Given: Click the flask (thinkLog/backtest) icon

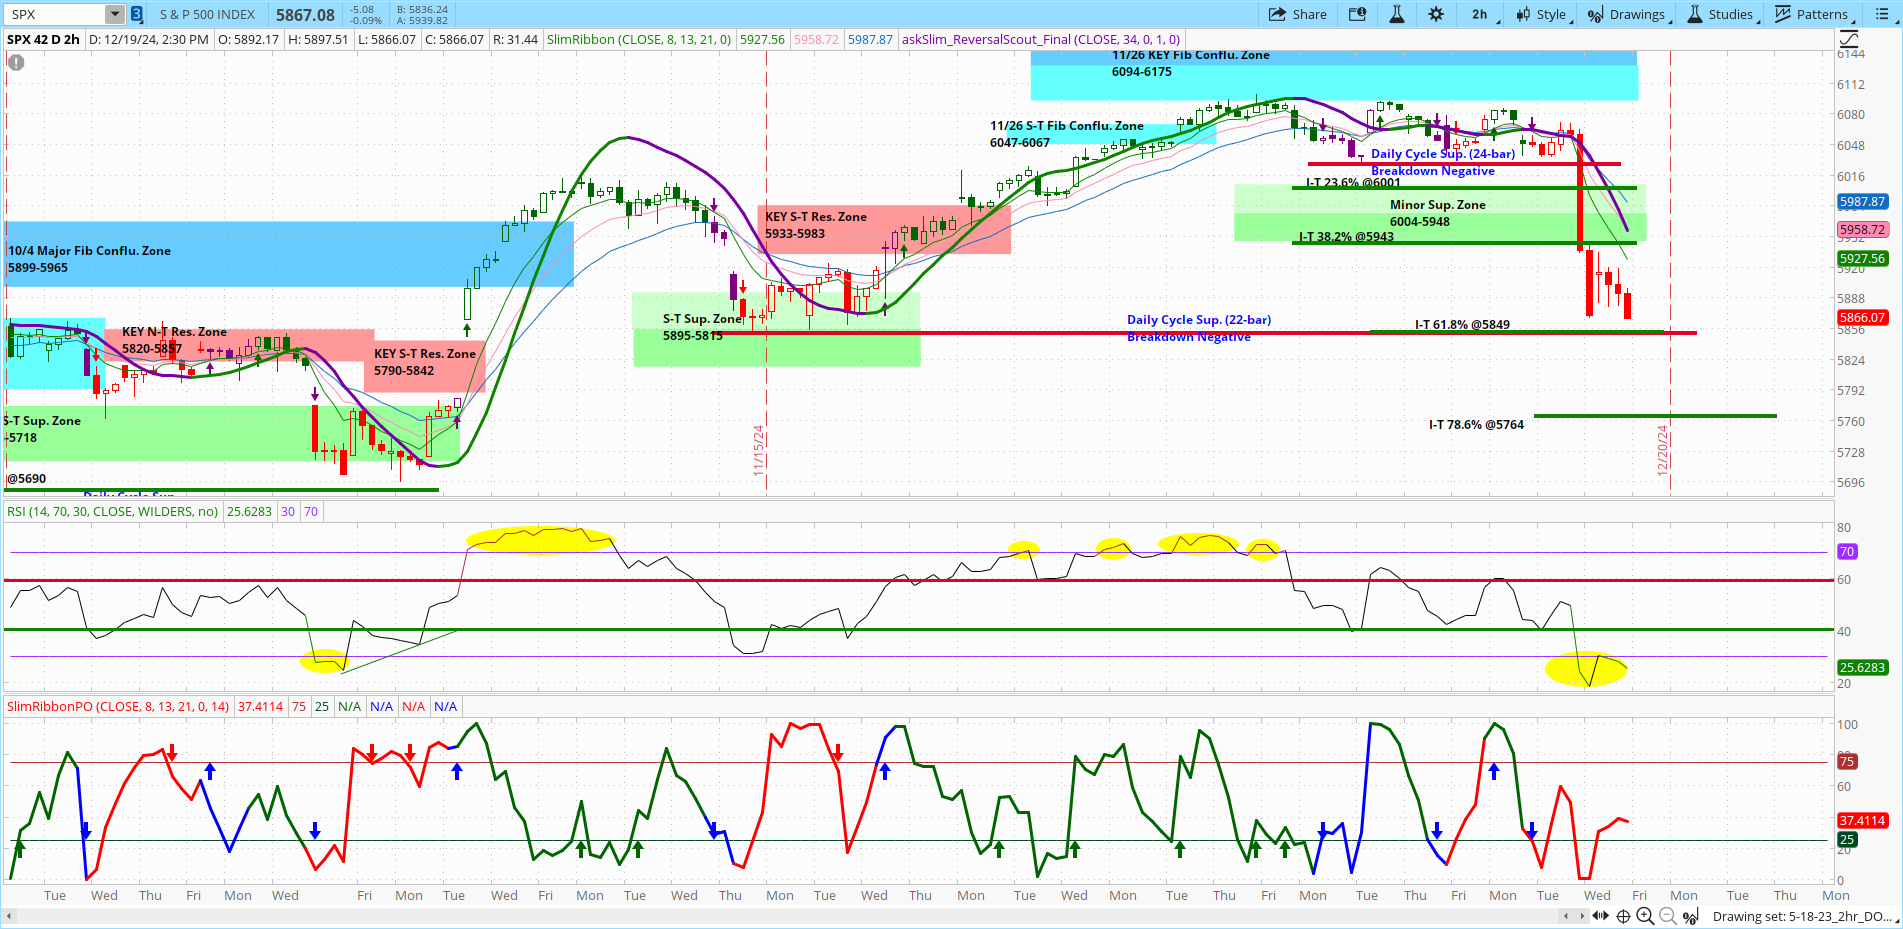Looking at the screenshot, I should pos(1397,14).
